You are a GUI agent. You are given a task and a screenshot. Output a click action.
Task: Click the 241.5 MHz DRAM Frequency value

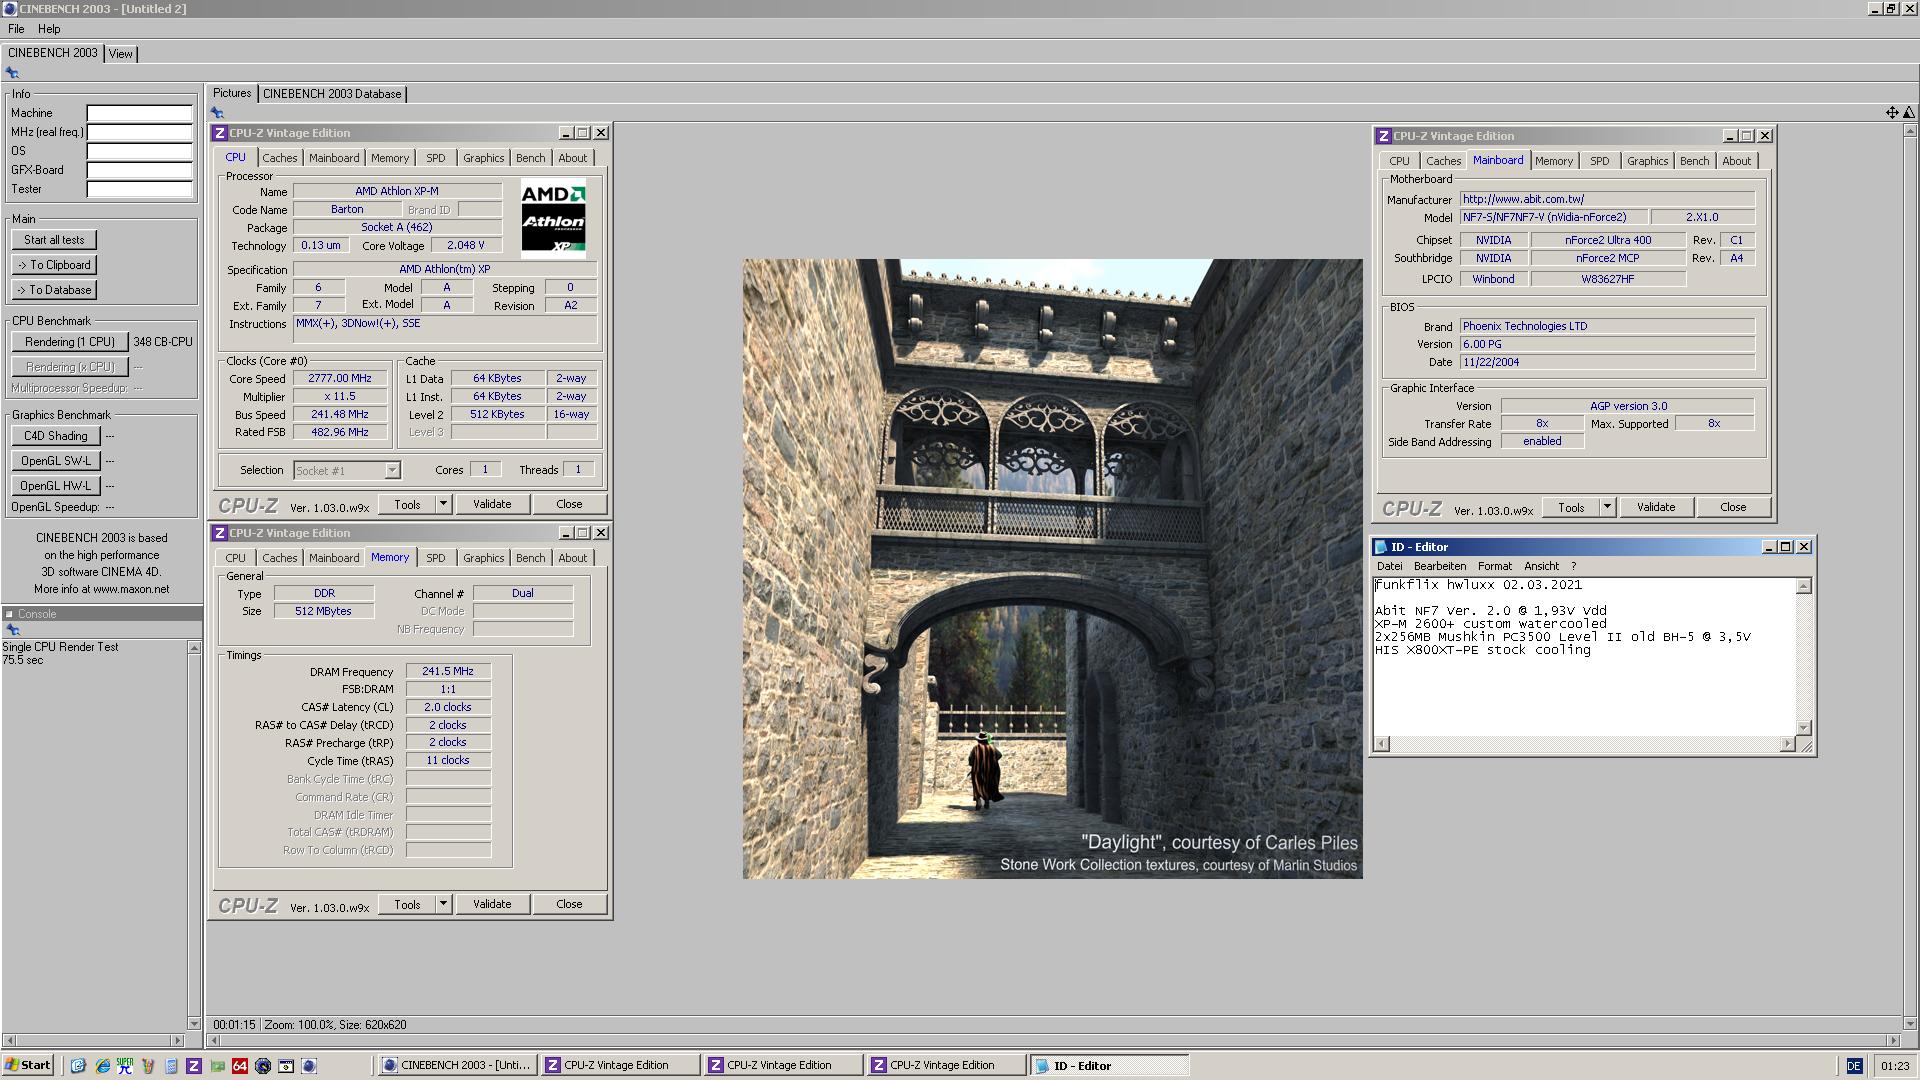(x=448, y=671)
